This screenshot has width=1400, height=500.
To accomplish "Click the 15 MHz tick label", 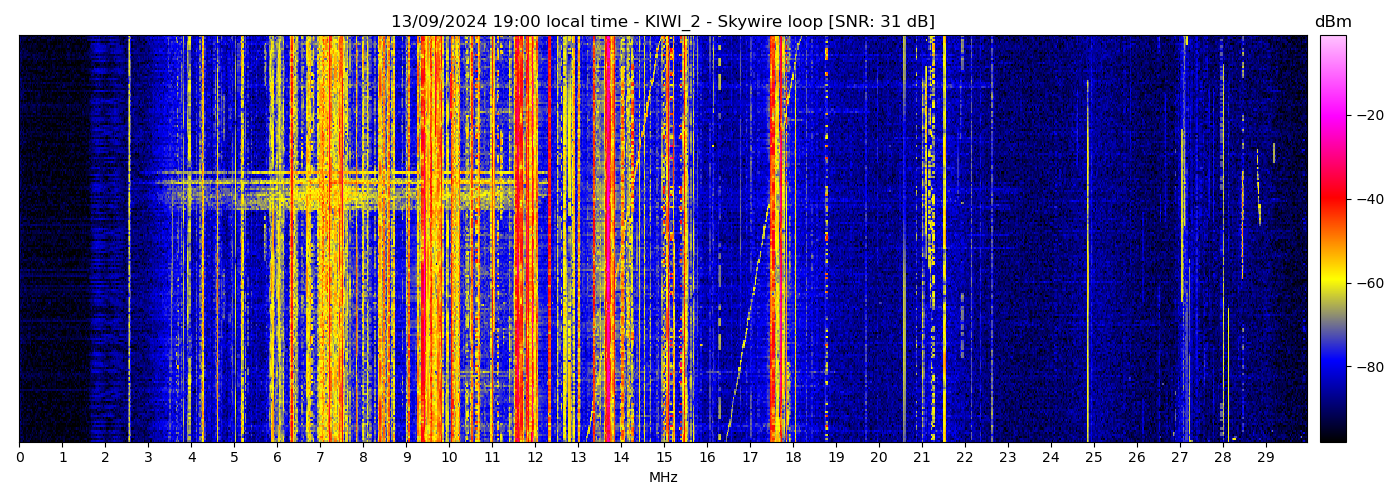I will (x=664, y=458).
